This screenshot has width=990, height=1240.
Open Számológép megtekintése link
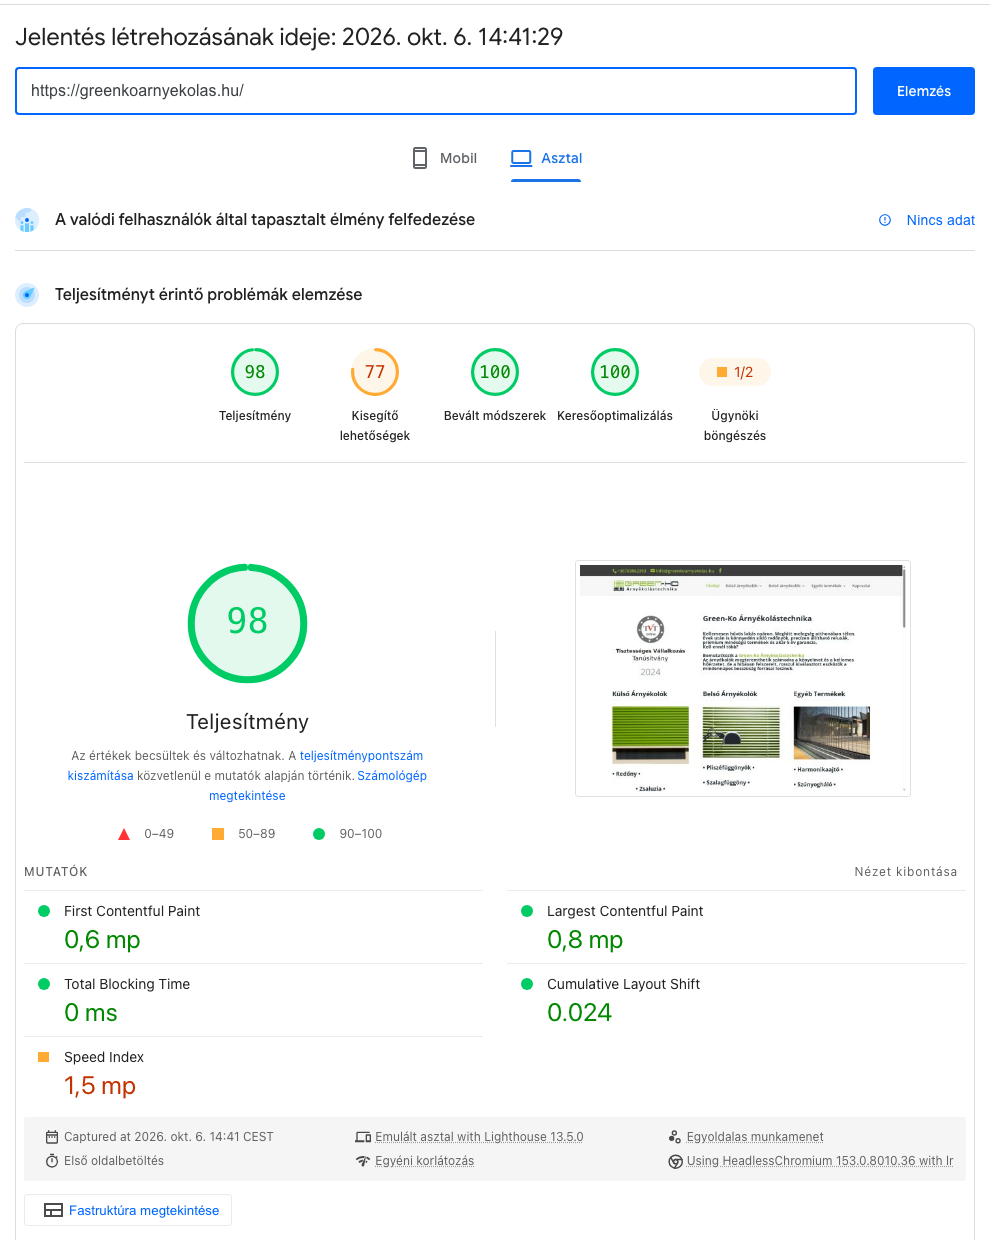318,786
